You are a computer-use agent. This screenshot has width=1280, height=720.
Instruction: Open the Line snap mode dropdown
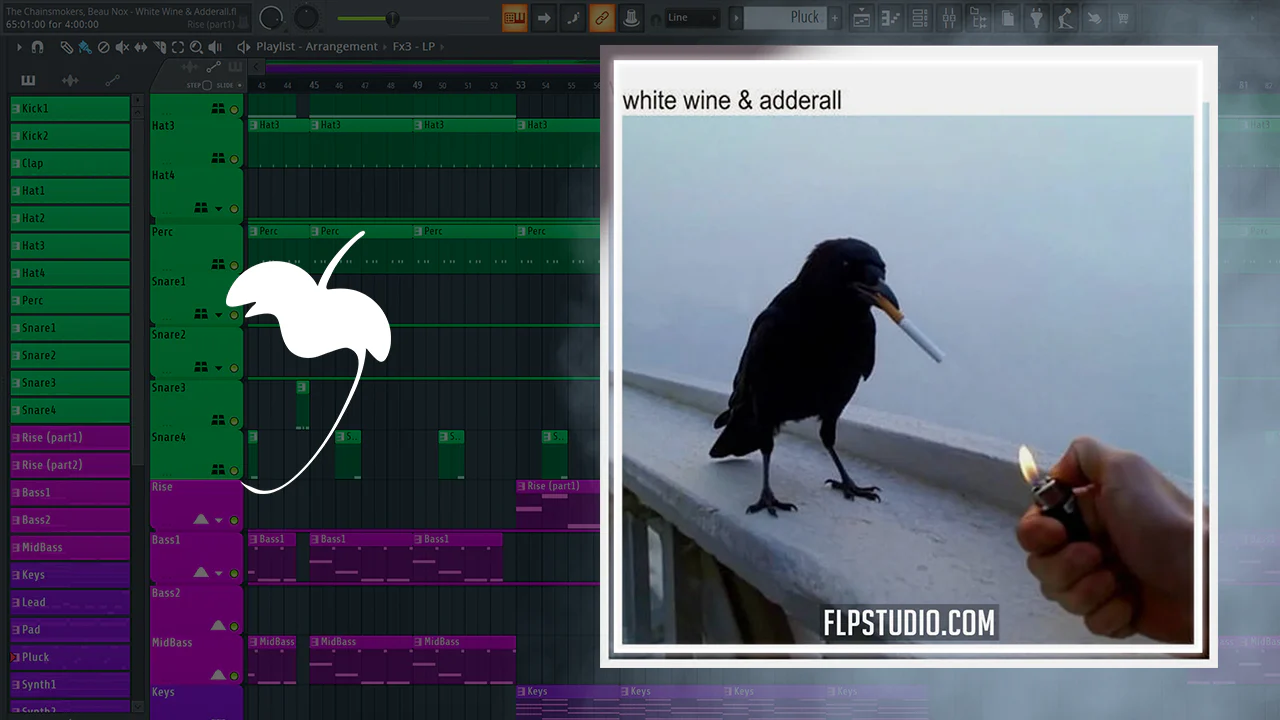692,17
